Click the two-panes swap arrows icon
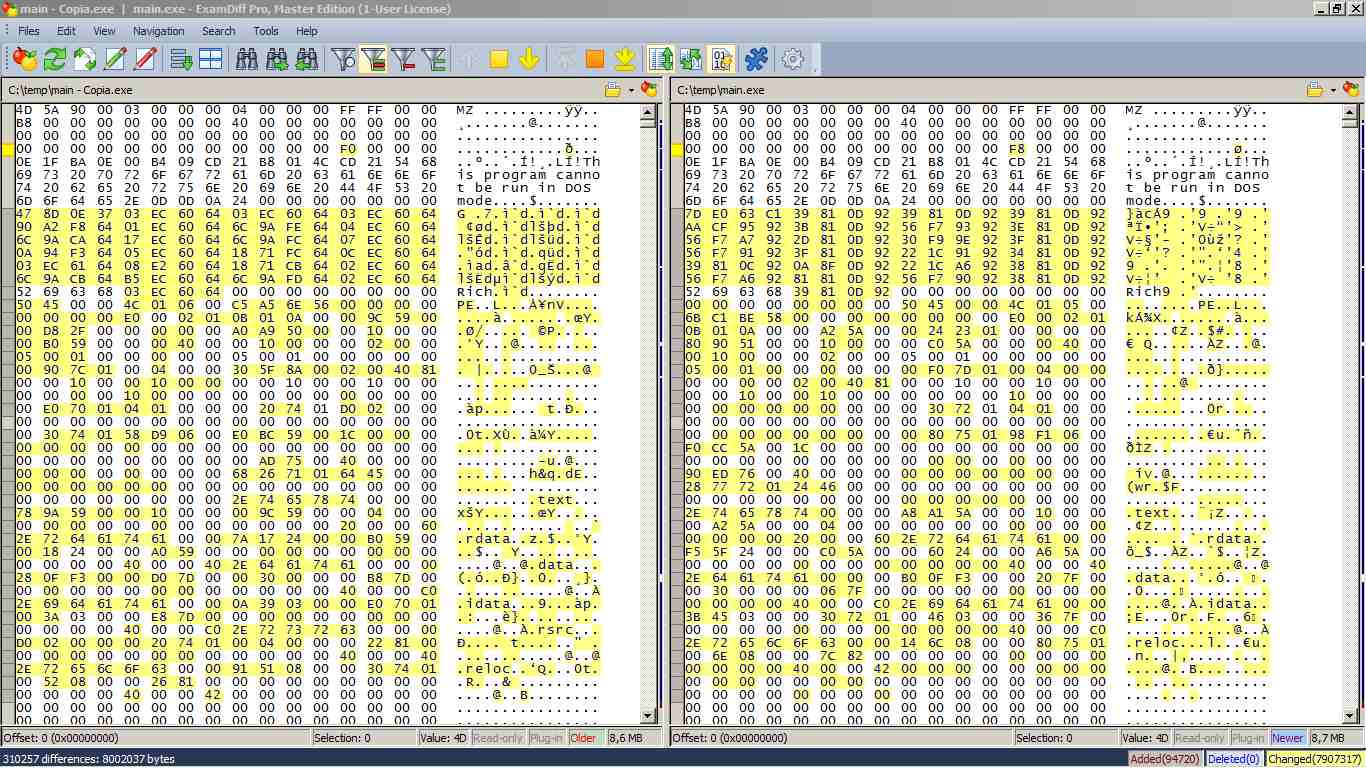The width and height of the screenshot is (1366, 768). pos(691,59)
